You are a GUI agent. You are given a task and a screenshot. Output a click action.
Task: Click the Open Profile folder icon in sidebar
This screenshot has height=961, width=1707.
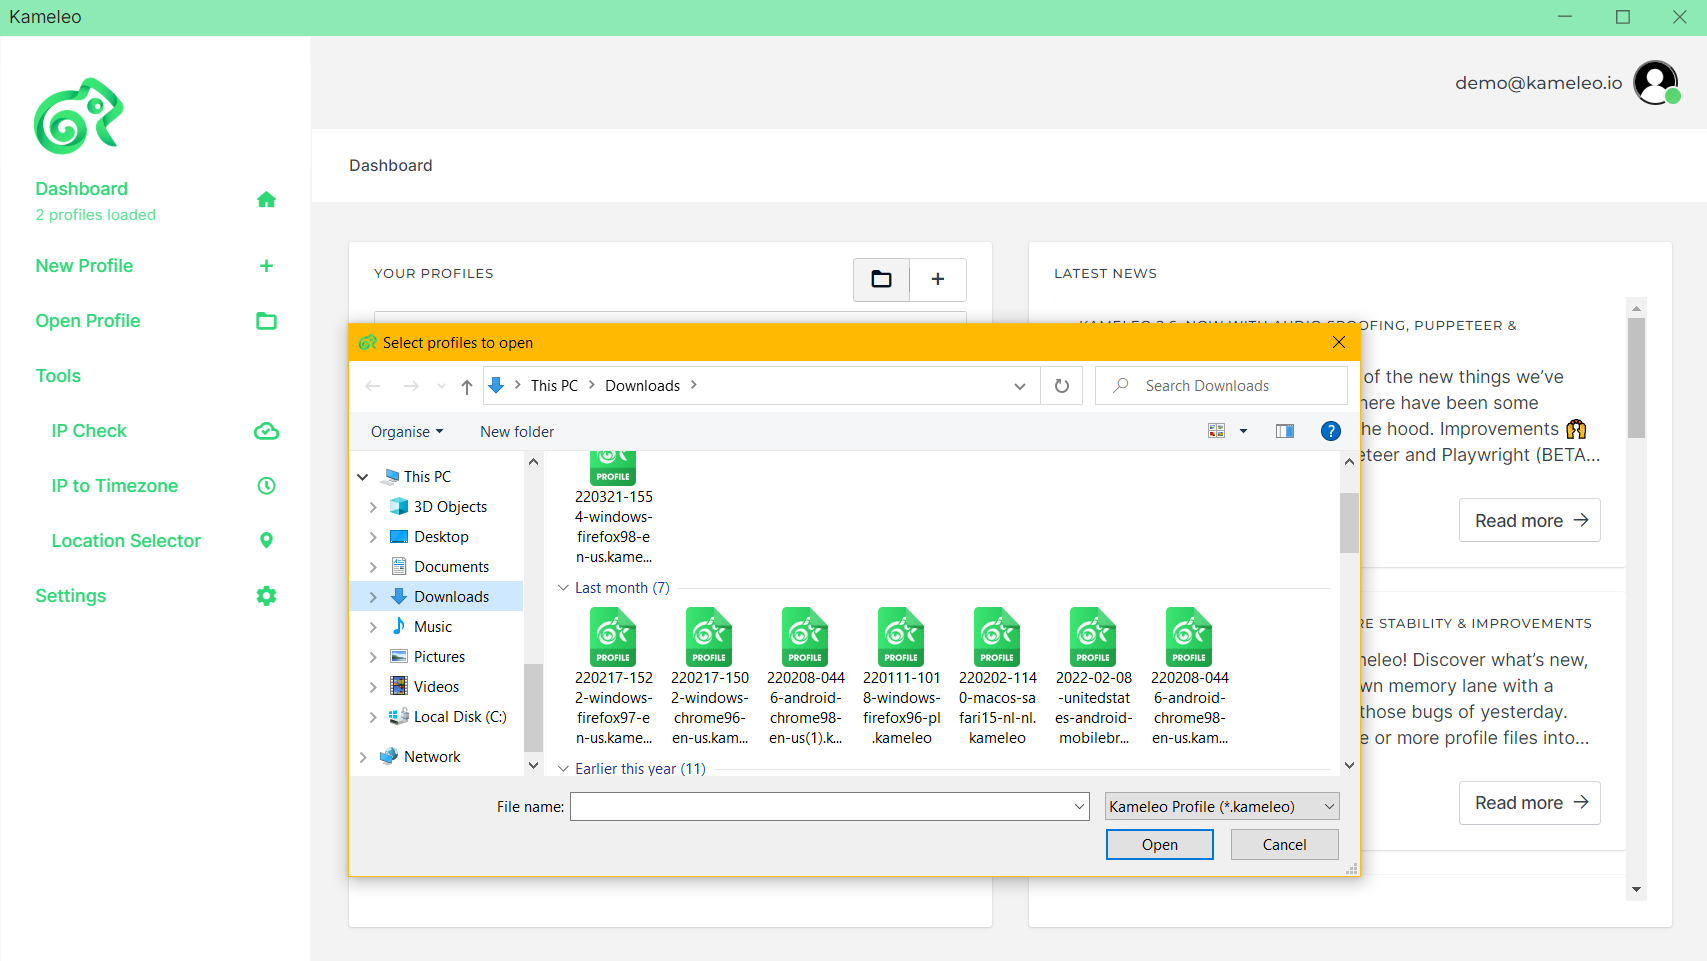266,321
